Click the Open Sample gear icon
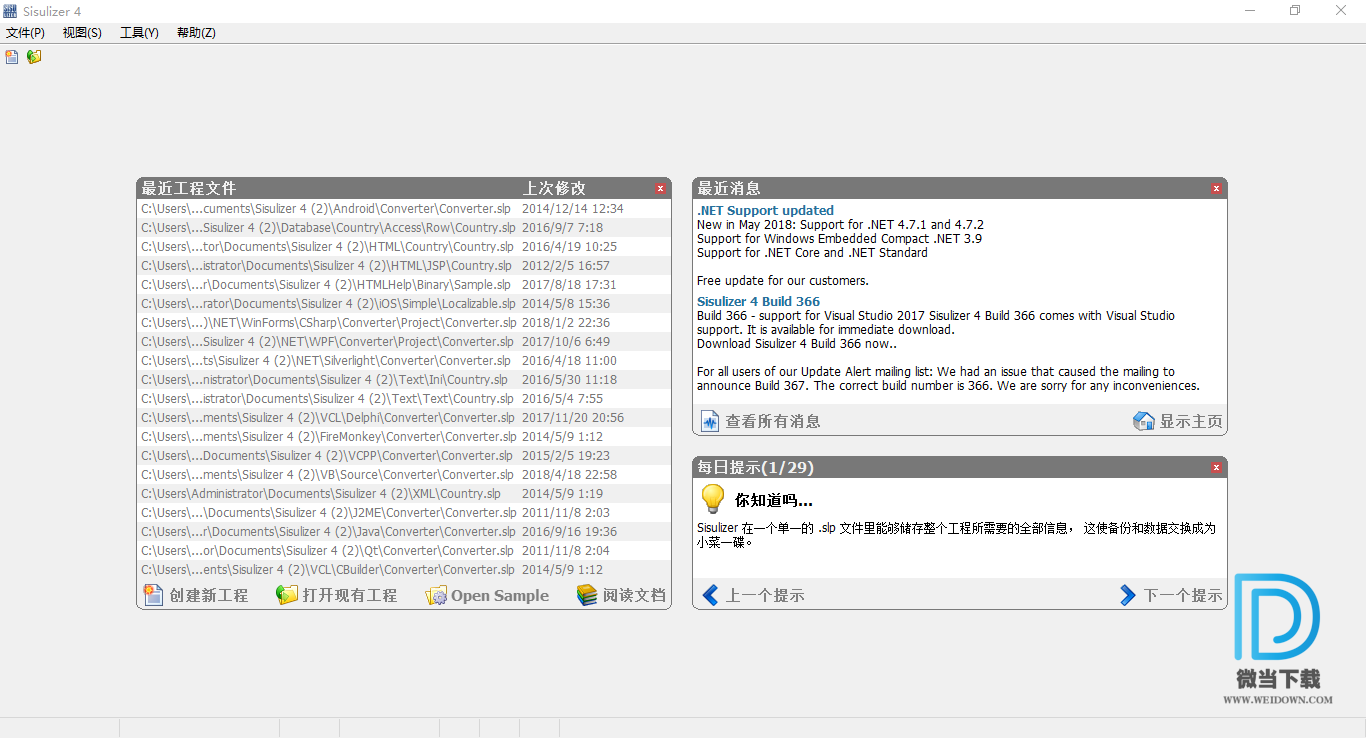 [x=437, y=595]
